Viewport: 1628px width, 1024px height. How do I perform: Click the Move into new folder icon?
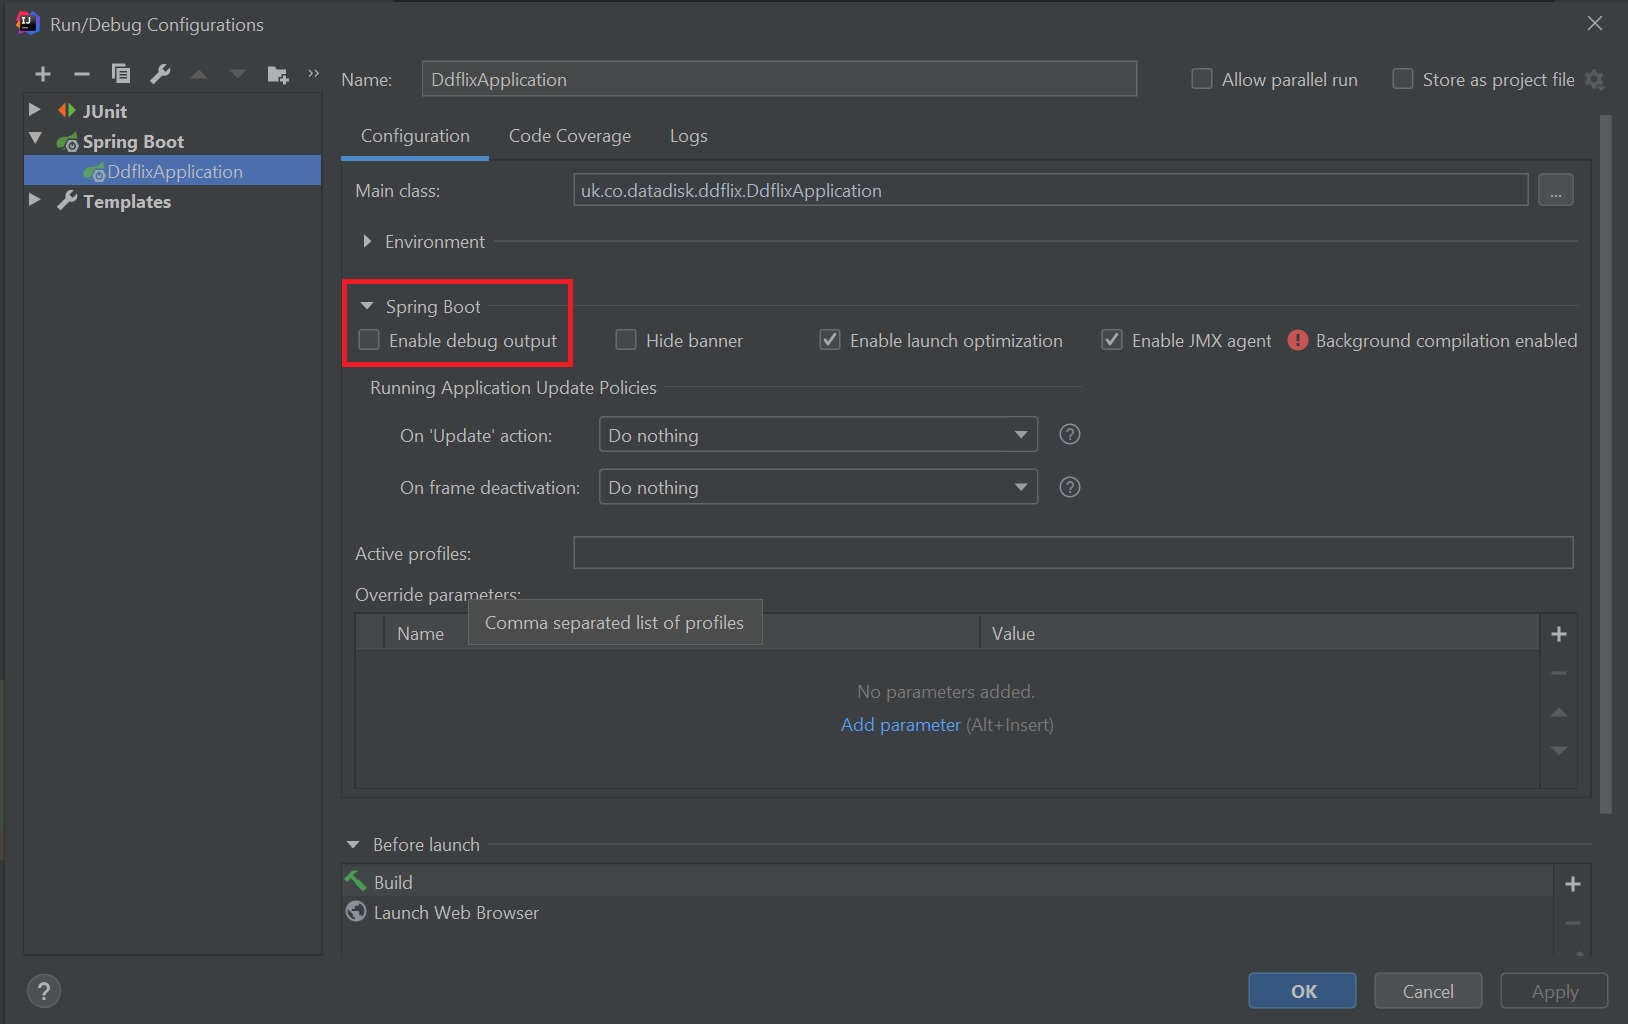(277, 74)
